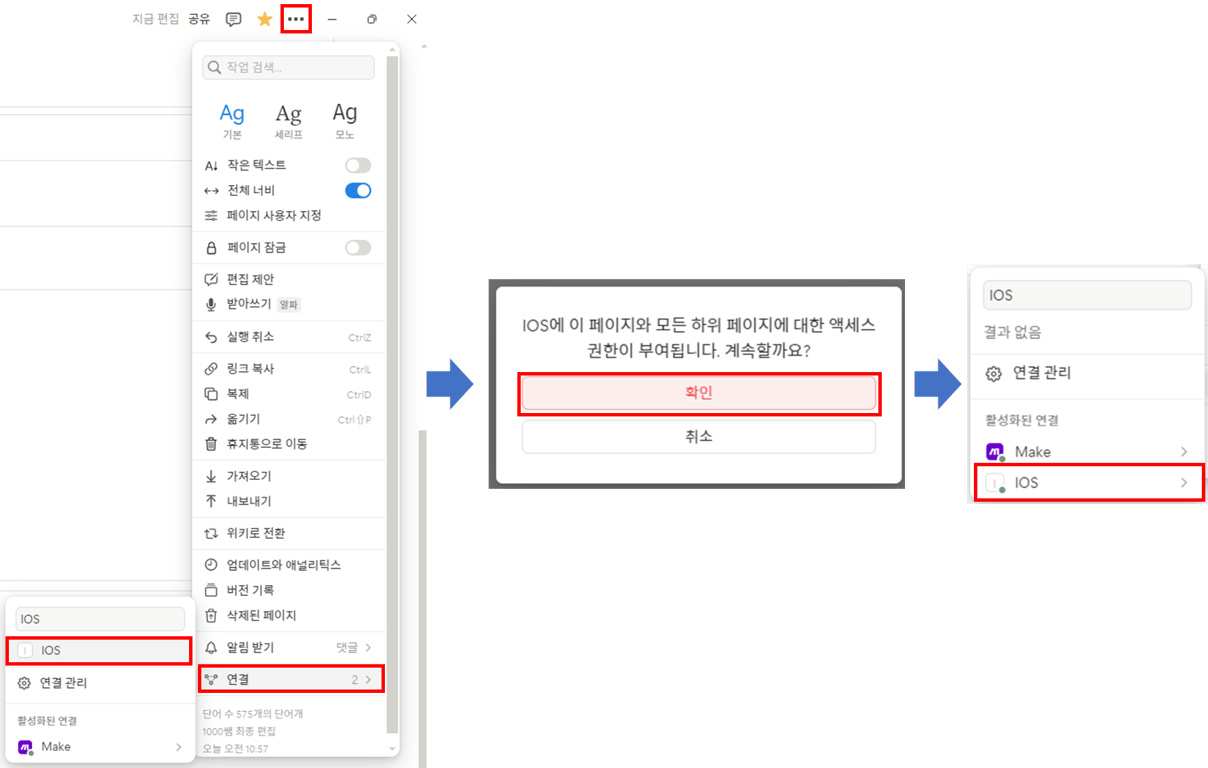Click the IOS search input field
Viewport: 1208px width, 768px height.
pyautogui.click(x=1086, y=294)
